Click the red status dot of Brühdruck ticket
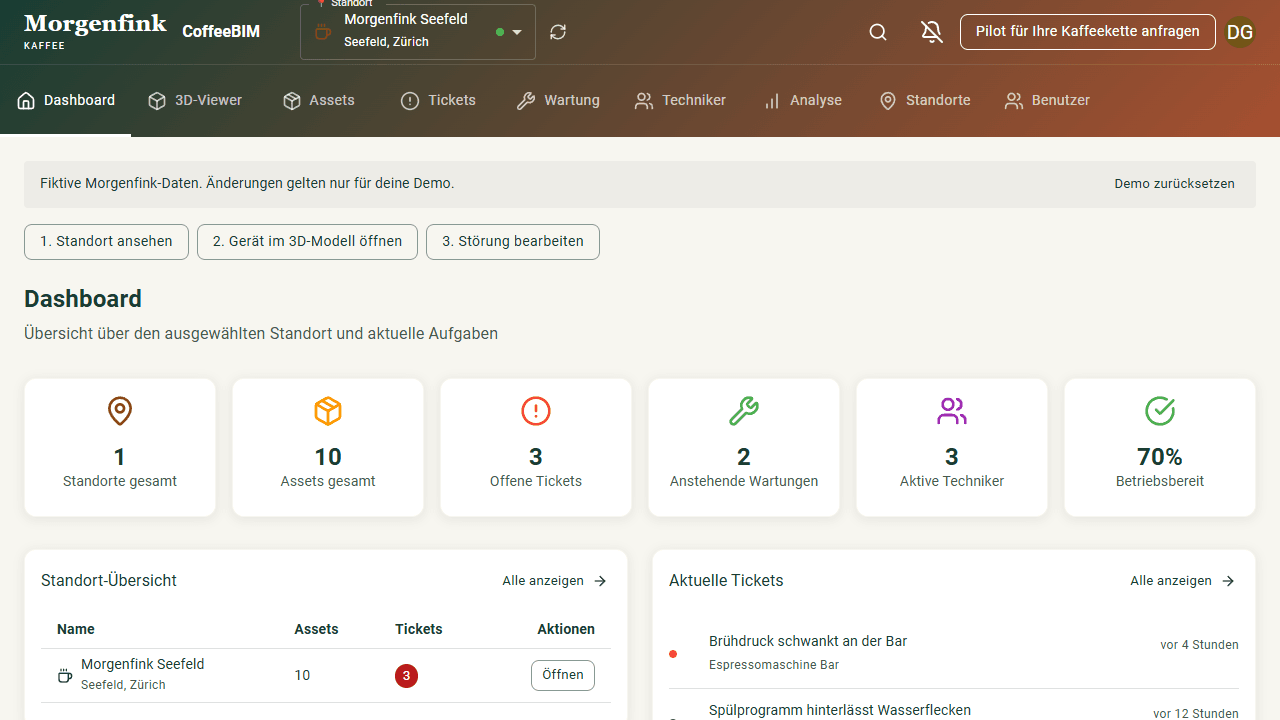The image size is (1280, 720). point(673,654)
